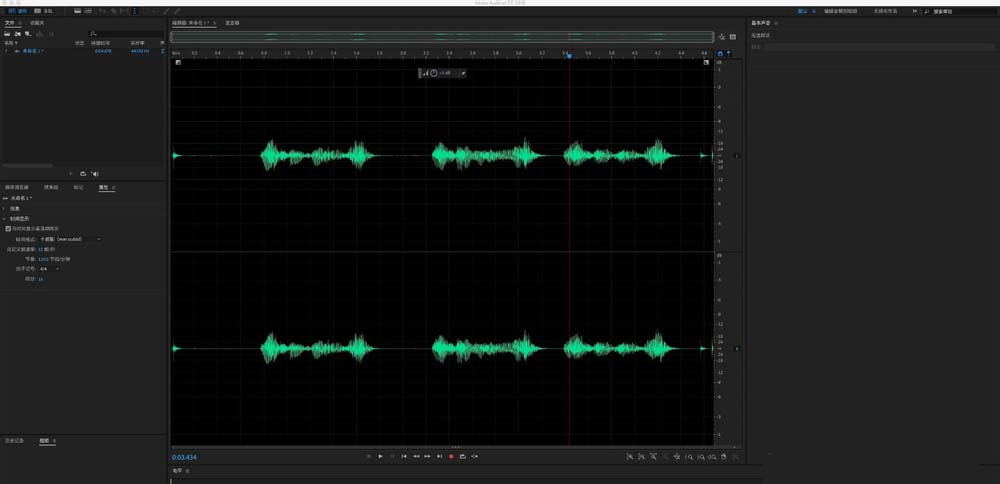Screen dimensions: 1000x484
Task: Toggle loop playback in transport
Action: 462,457
